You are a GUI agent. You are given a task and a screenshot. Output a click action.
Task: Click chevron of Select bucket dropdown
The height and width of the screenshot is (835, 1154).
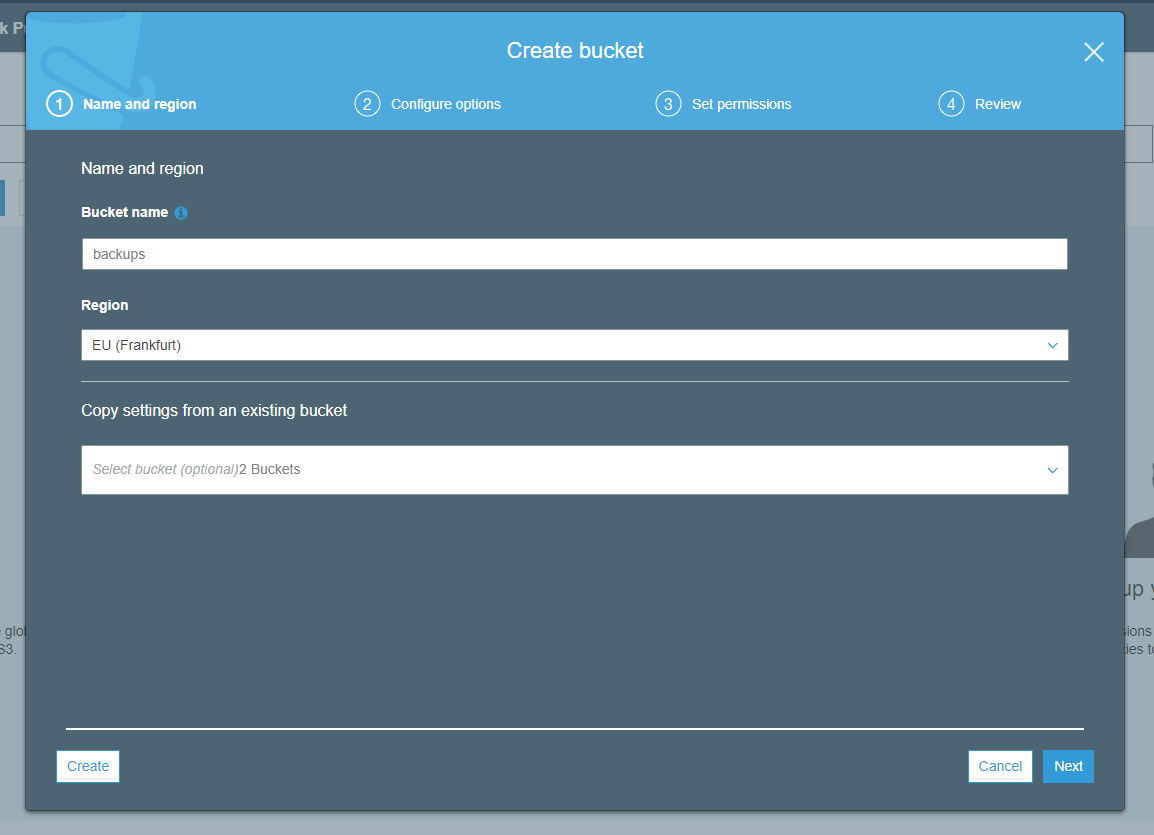click(x=1052, y=470)
